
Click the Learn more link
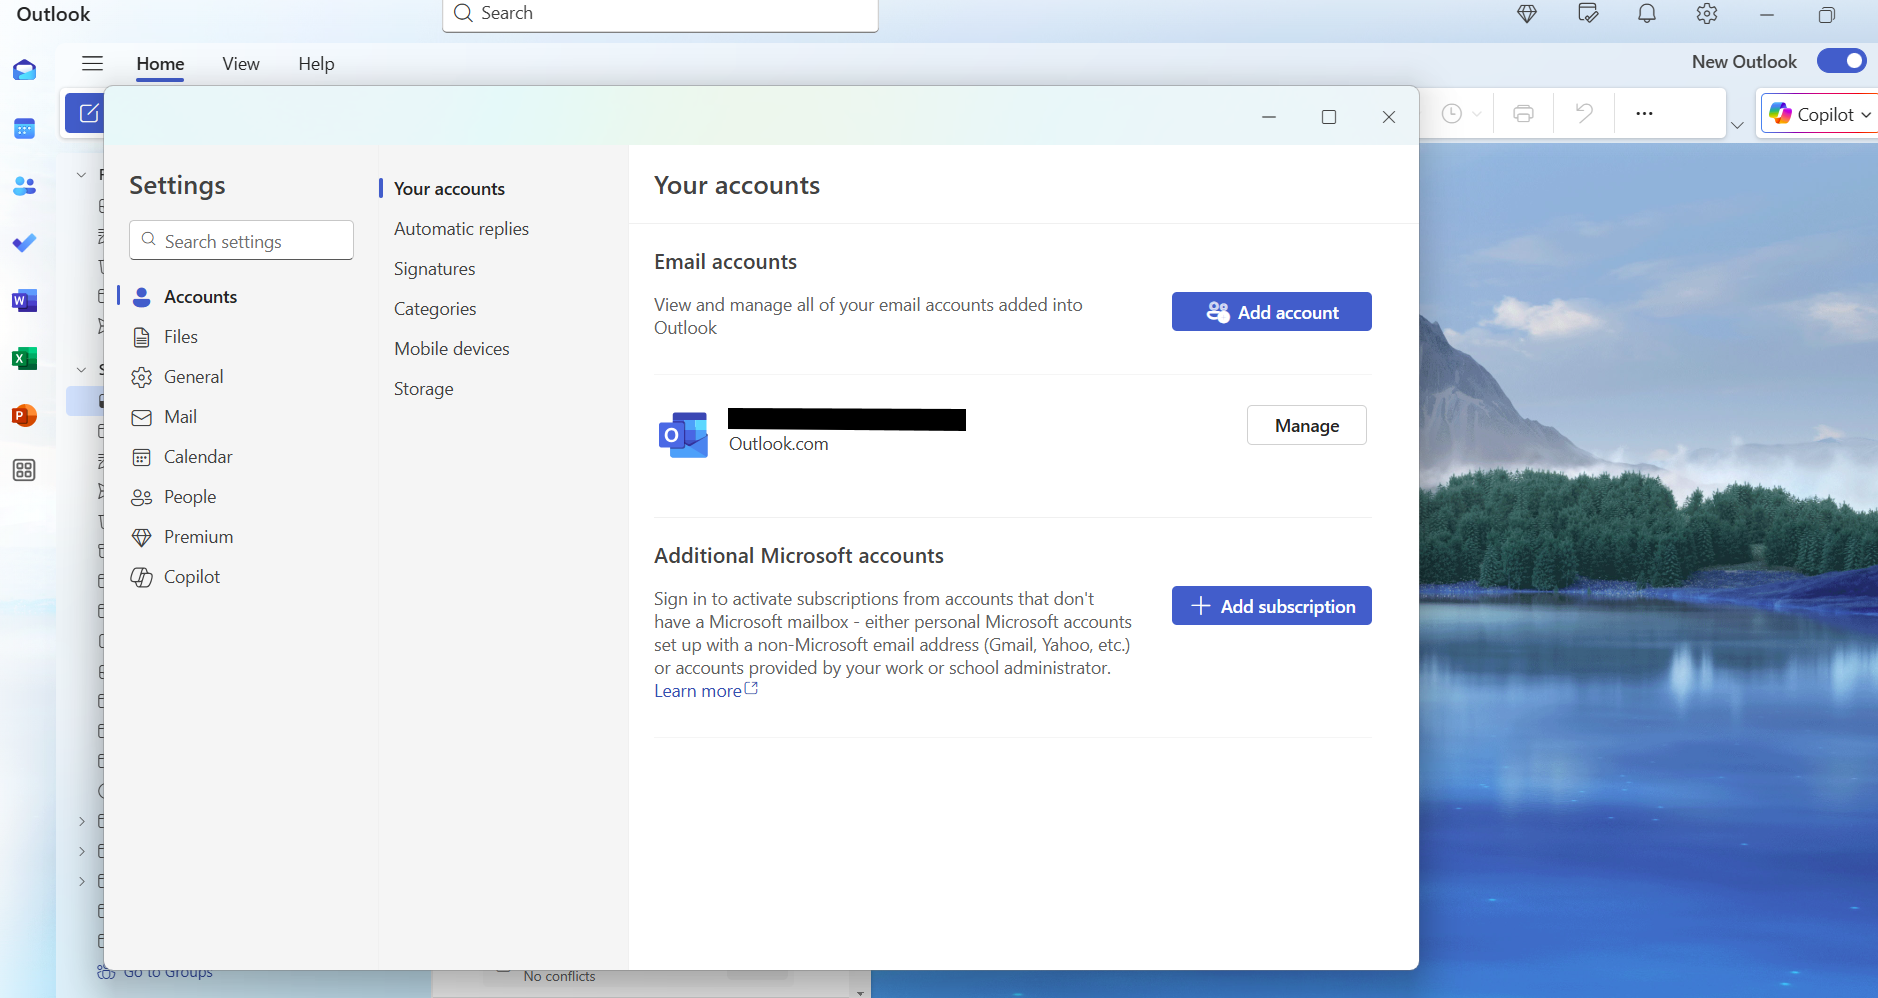click(697, 690)
